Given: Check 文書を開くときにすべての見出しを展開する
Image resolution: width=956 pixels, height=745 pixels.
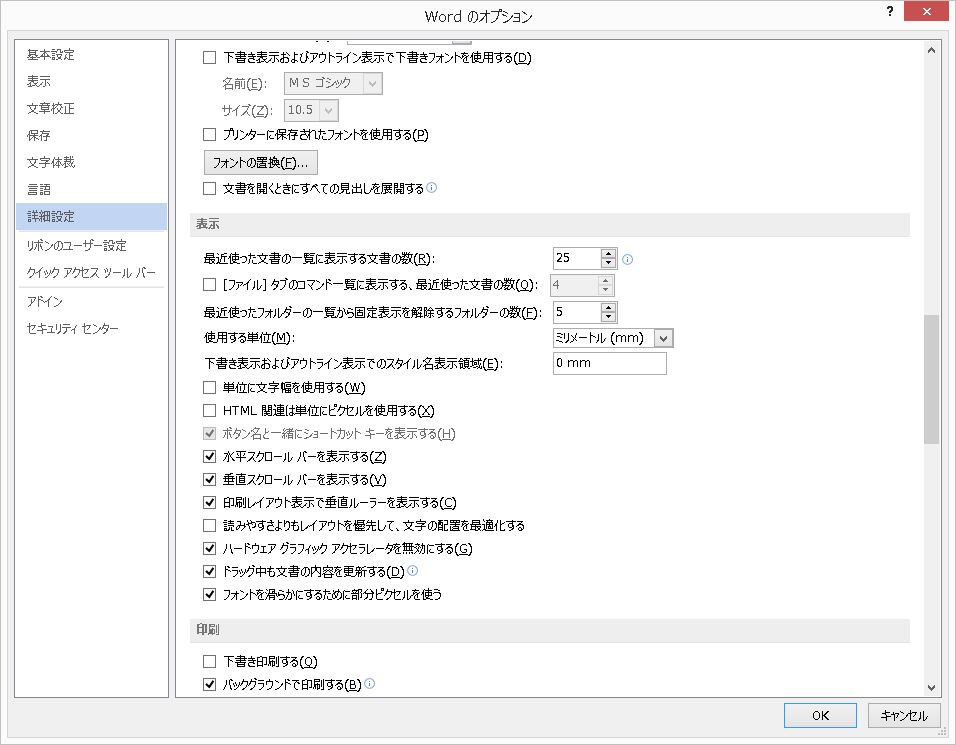Looking at the screenshot, I should pos(209,189).
